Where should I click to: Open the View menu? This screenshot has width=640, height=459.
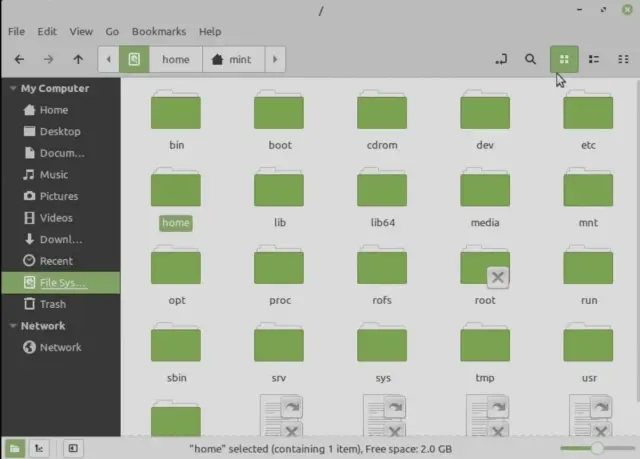pyautogui.click(x=82, y=32)
